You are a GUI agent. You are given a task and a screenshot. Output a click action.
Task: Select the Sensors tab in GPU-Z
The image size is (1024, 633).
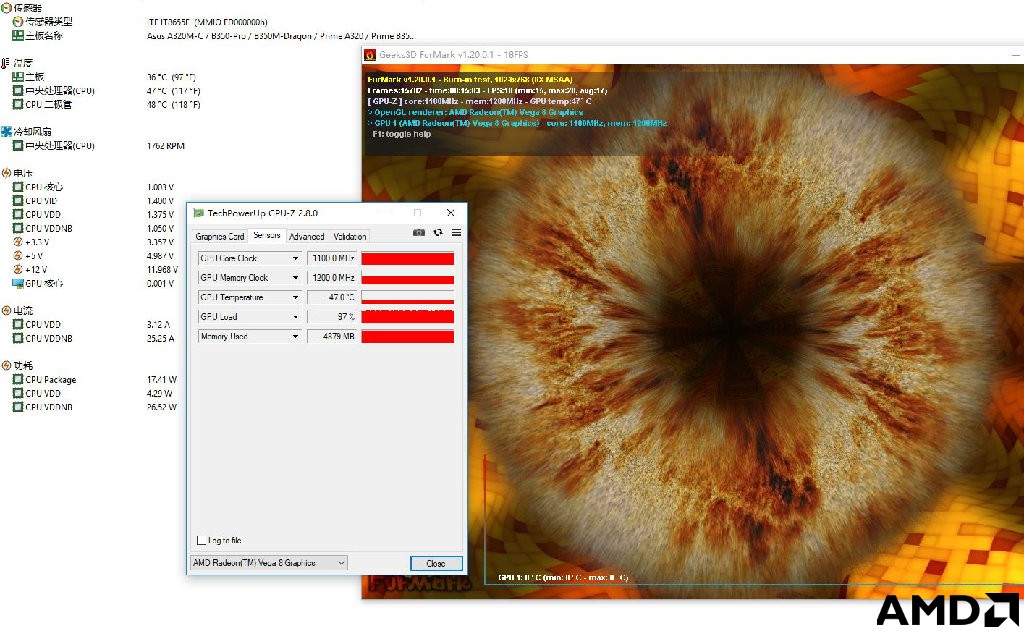[x=266, y=235]
